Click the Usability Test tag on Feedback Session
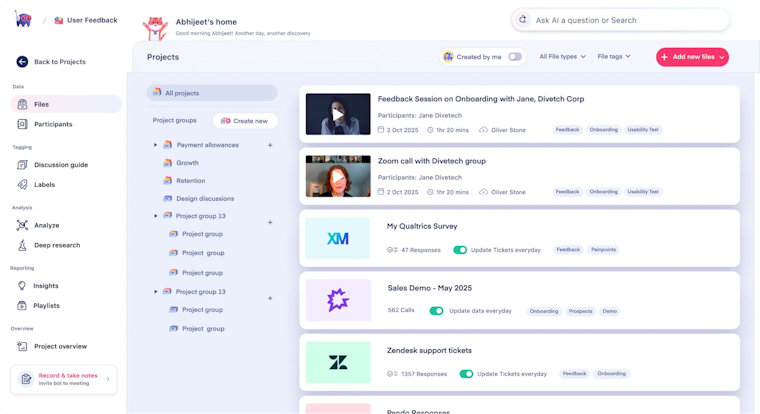The width and height of the screenshot is (760, 414). coord(643,129)
